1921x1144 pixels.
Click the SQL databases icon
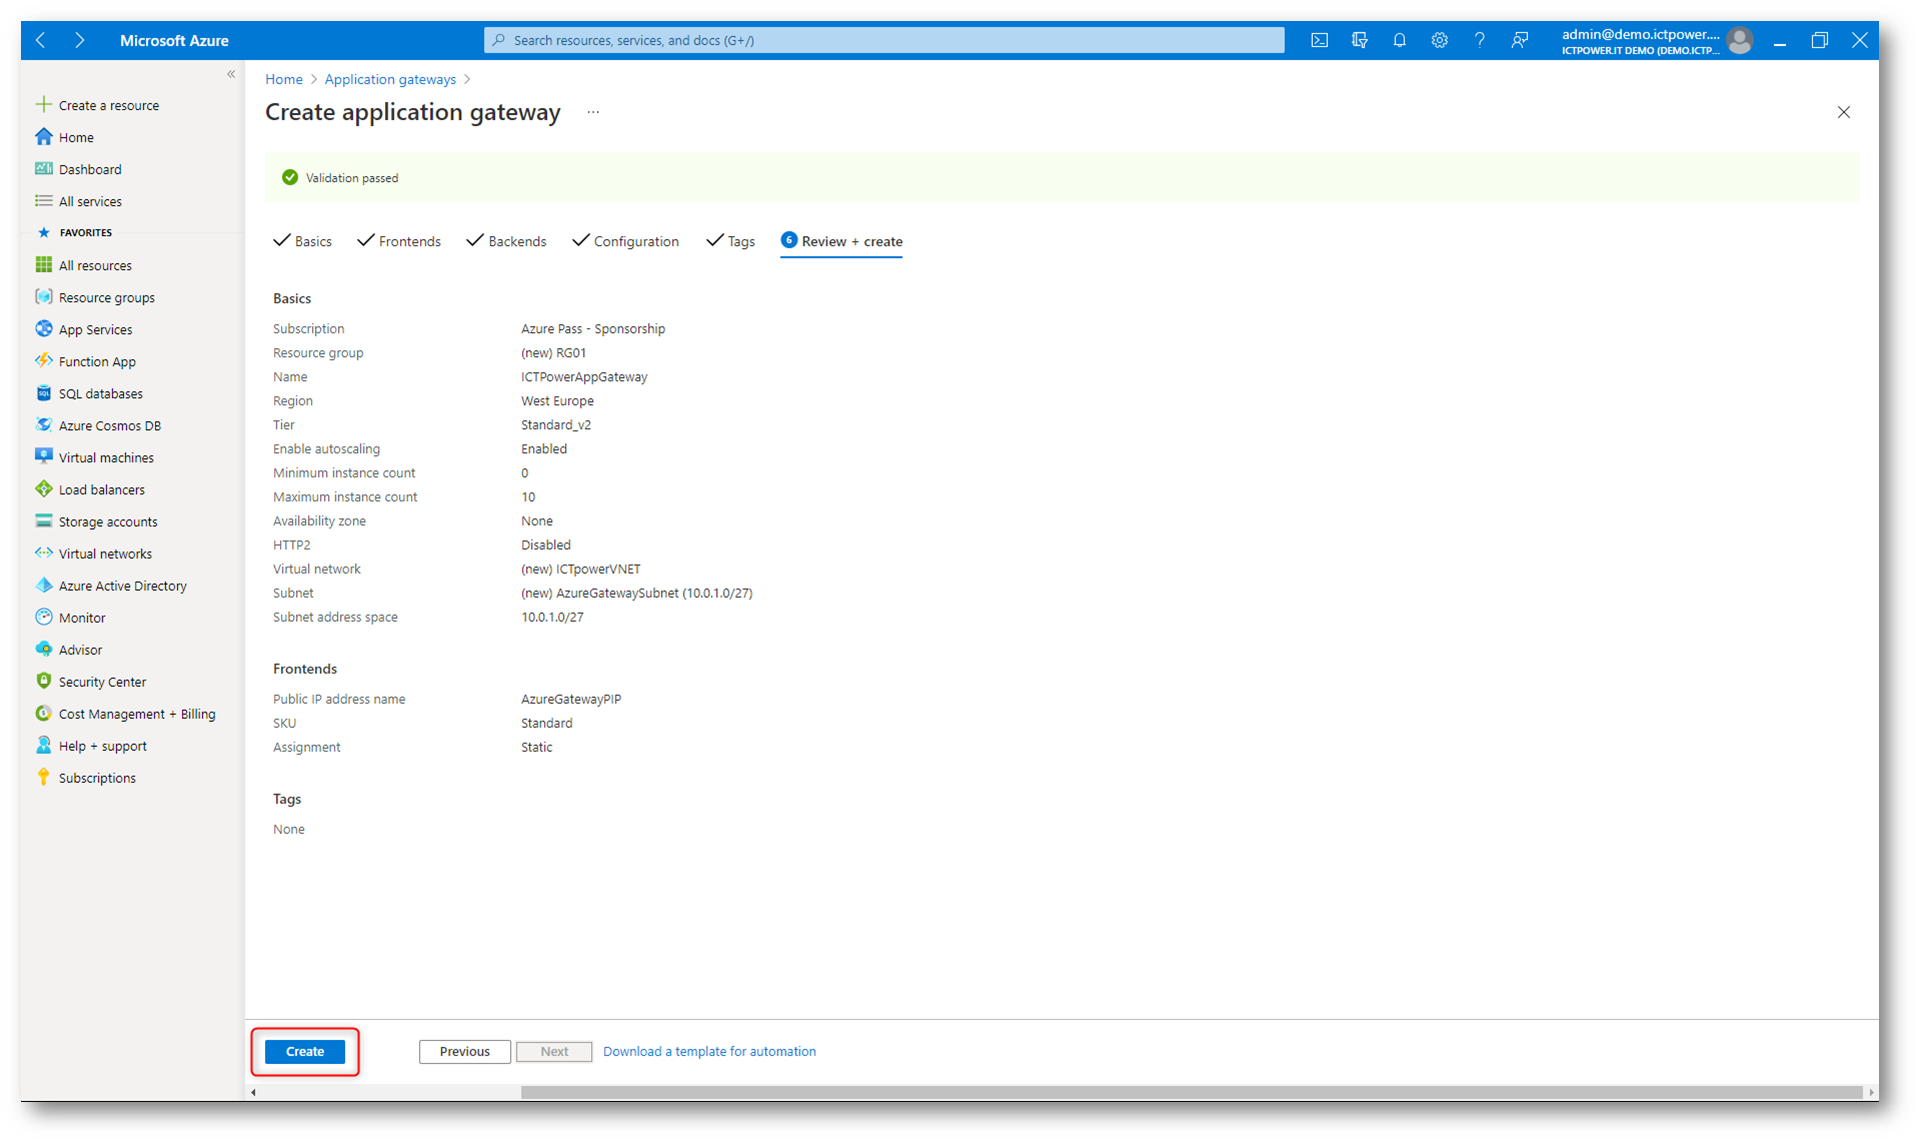point(43,392)
